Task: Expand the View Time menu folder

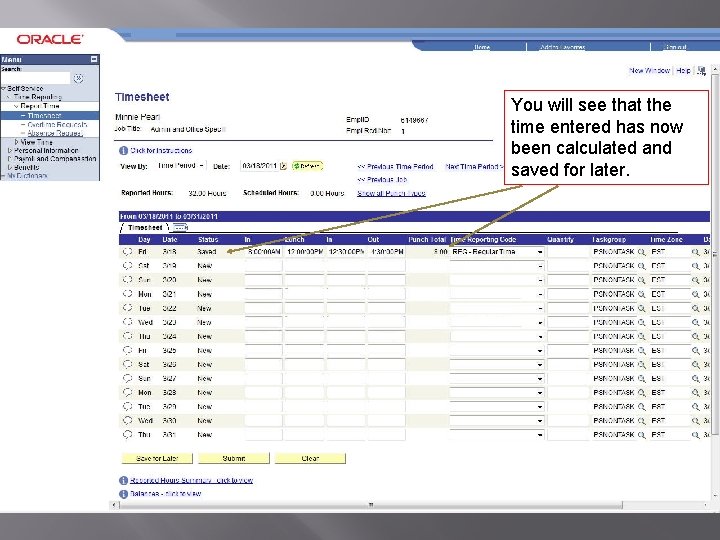Action: (17, 142)
